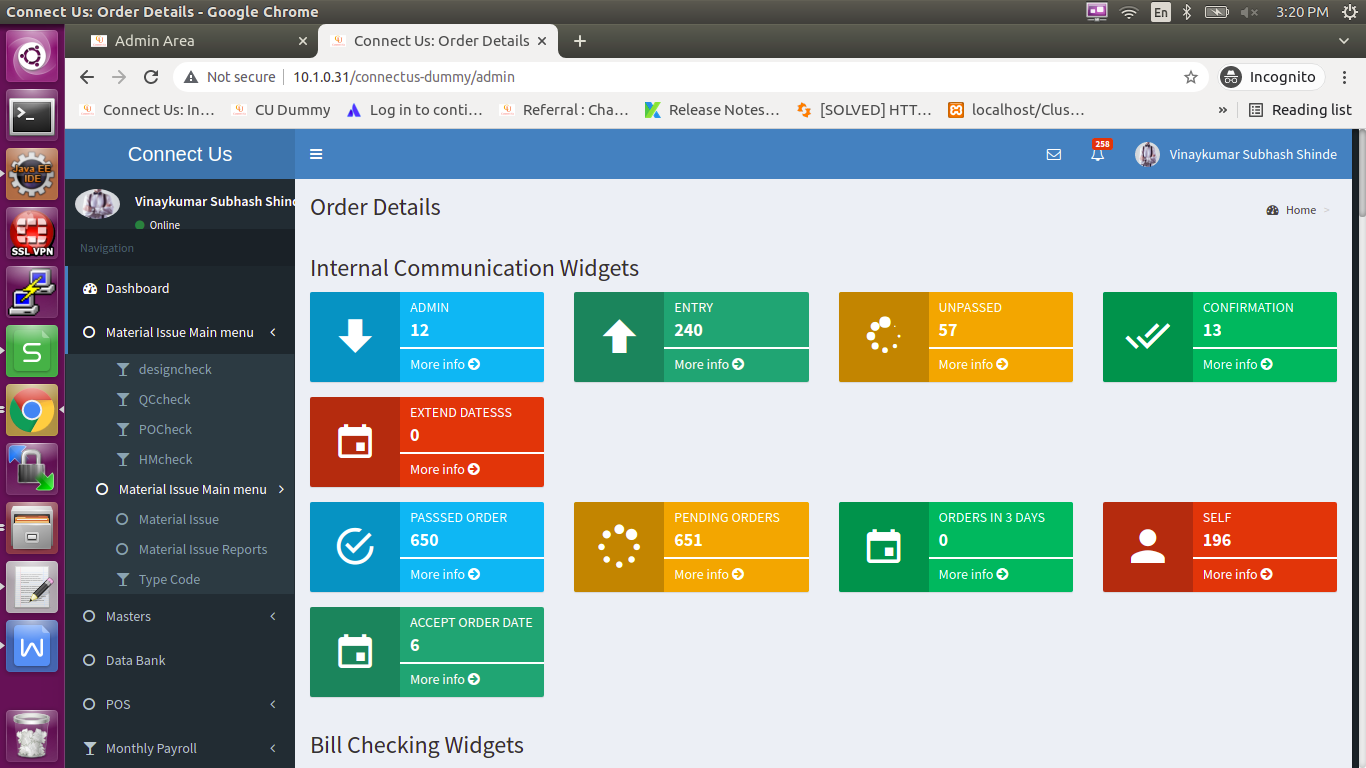Reload the page with the refresh icon
The height and width of the screenshot is (768, 1366).
[x=151, y=77]
